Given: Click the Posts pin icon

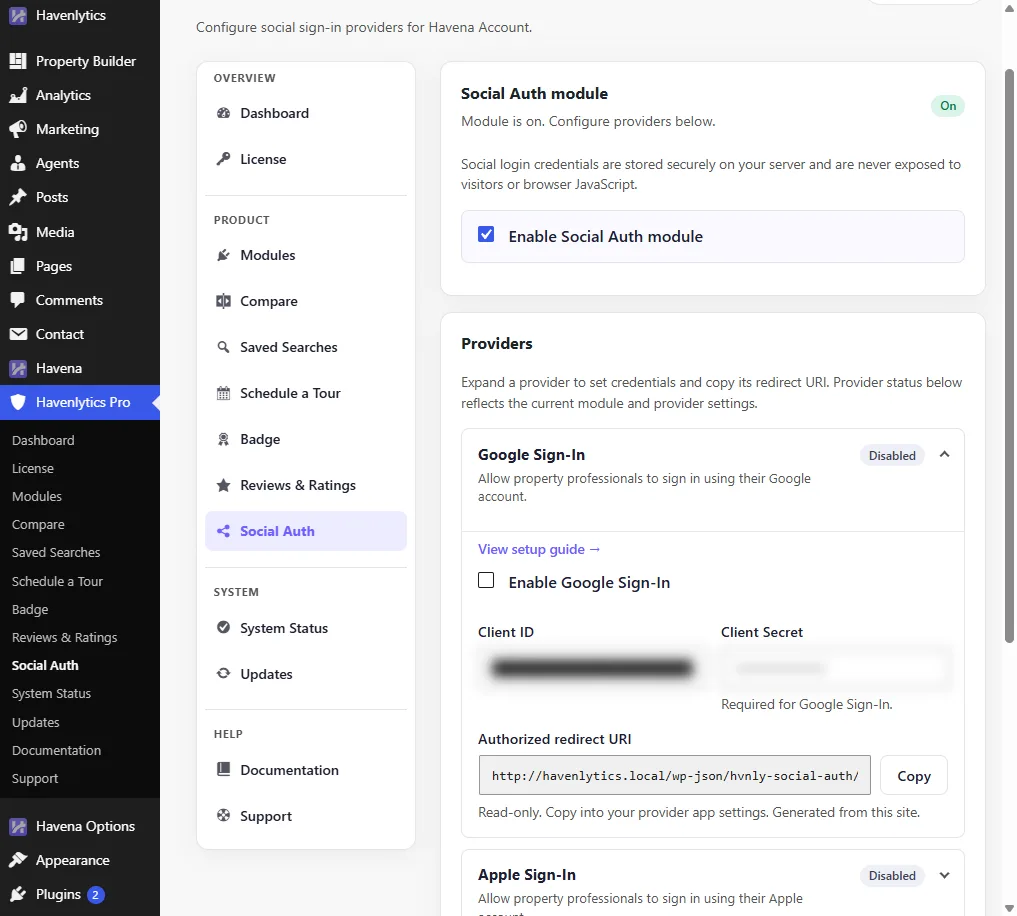Looking at the screenshot, I should coord(18,197).
